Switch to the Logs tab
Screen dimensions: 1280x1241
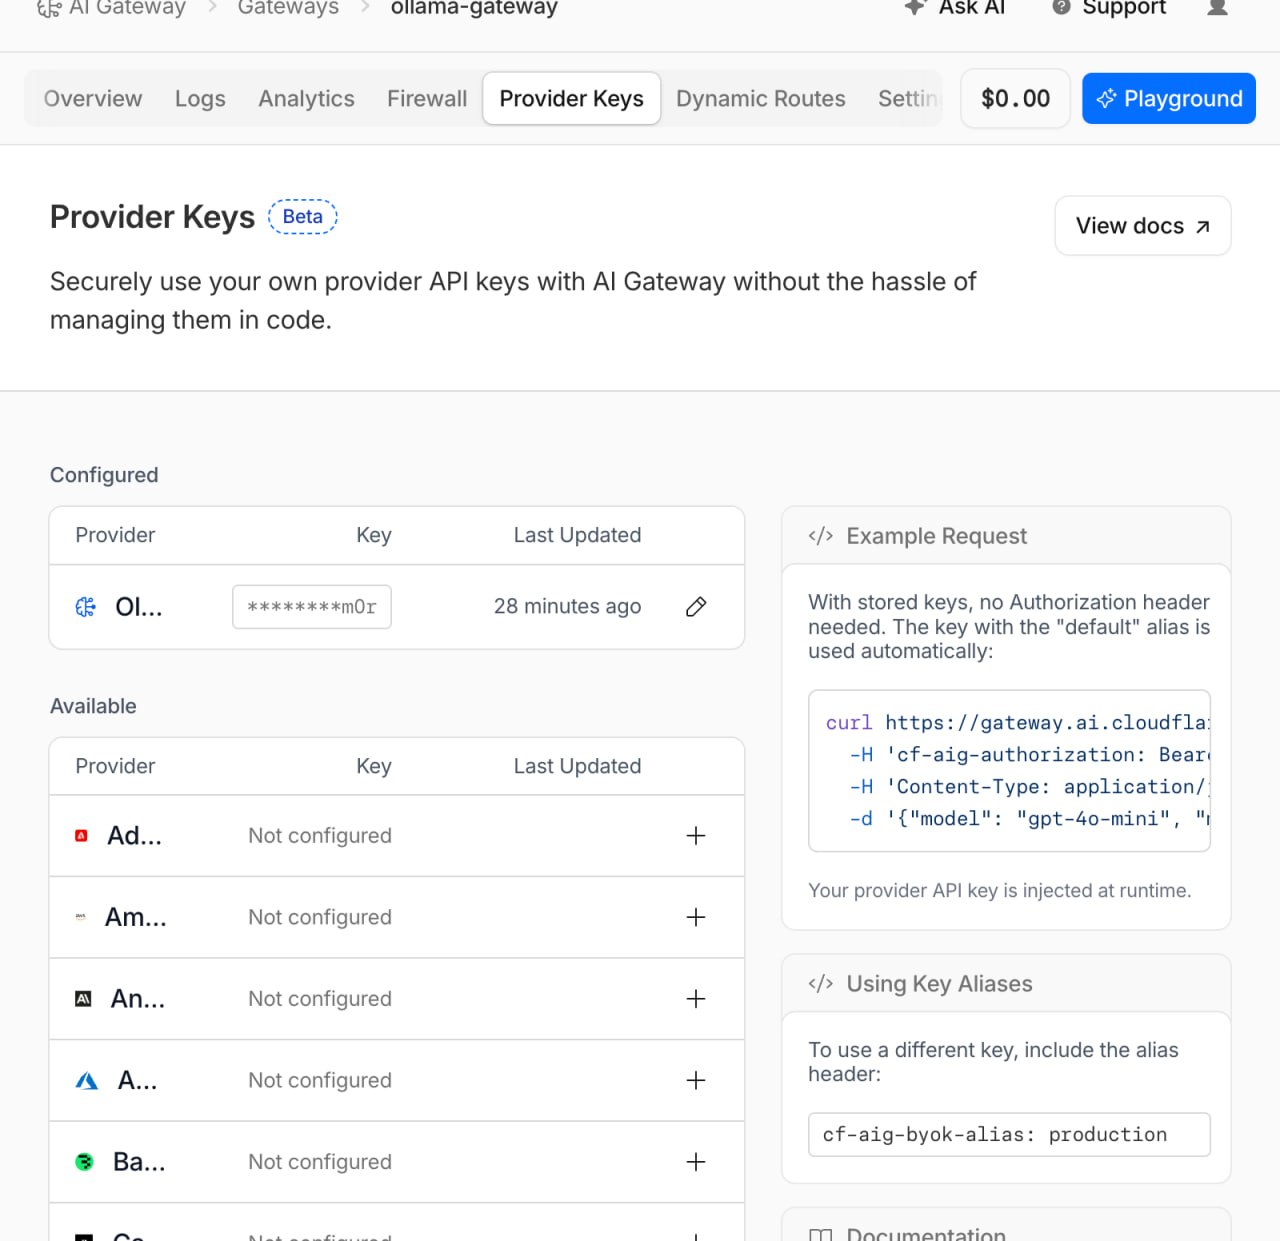200,98
